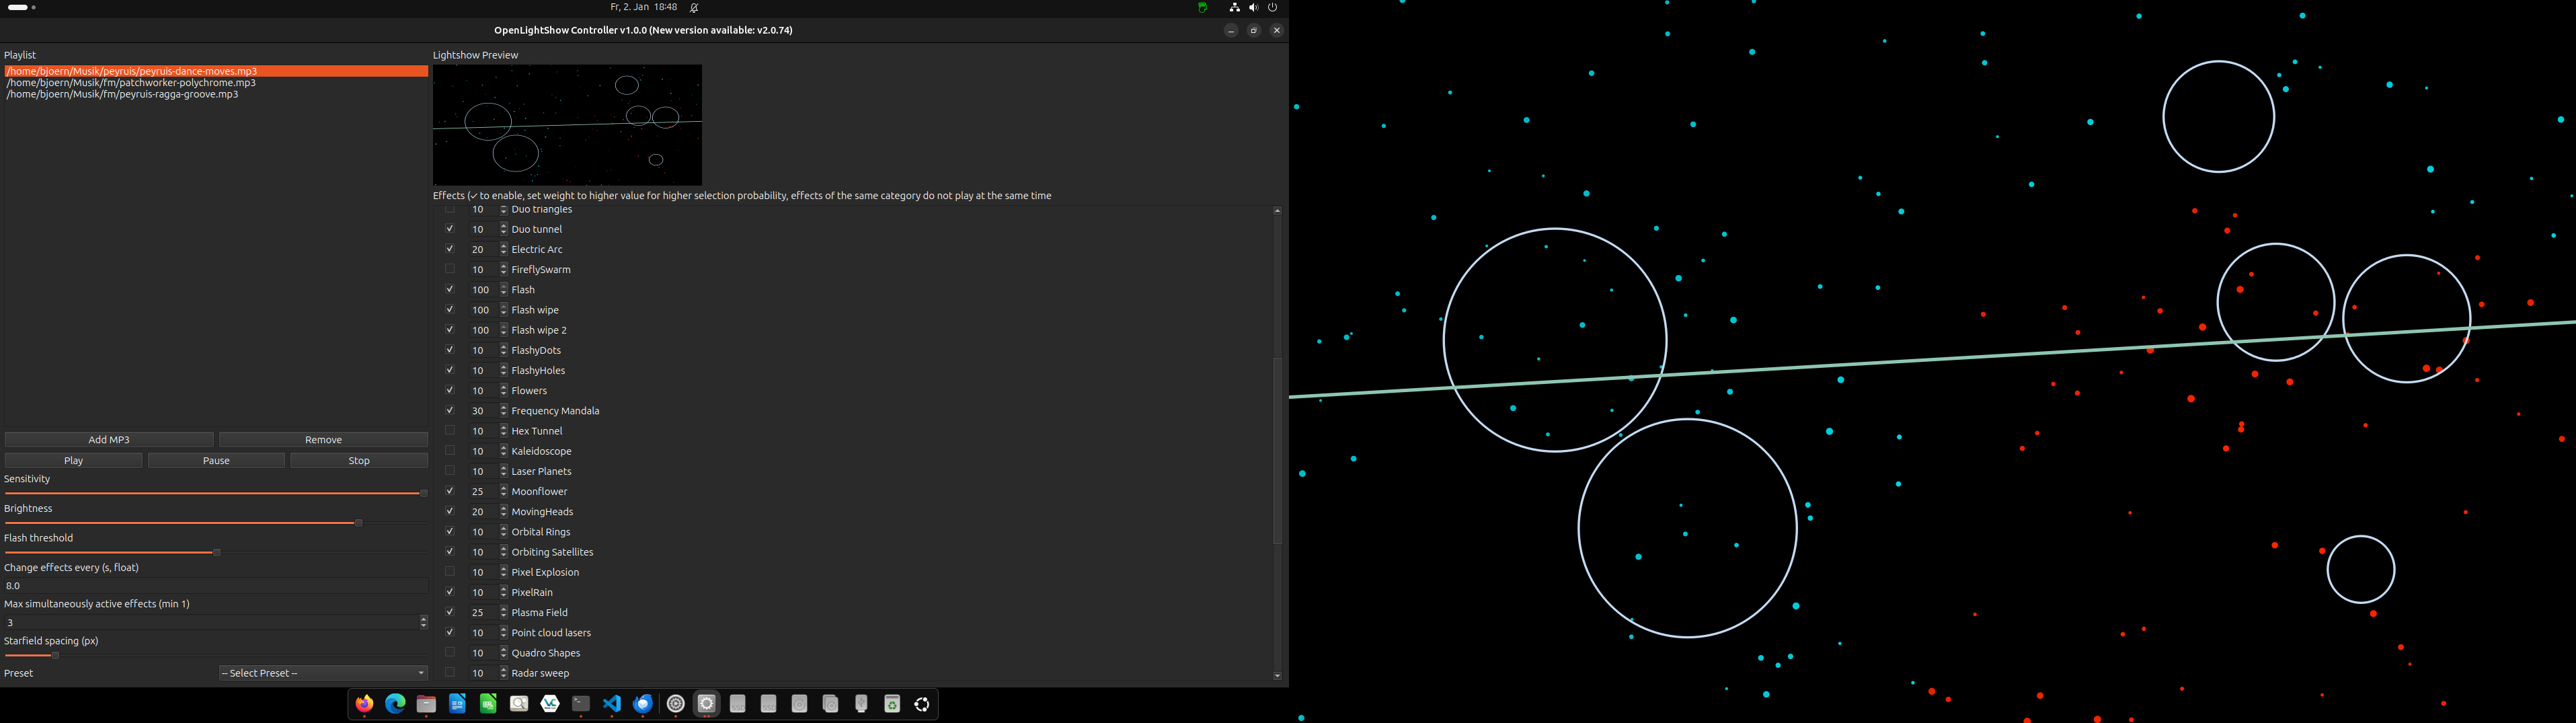Launch LibreOffice Calc from the dock
The width and height of the screenshot is (2576, 723).
[488, 704]
